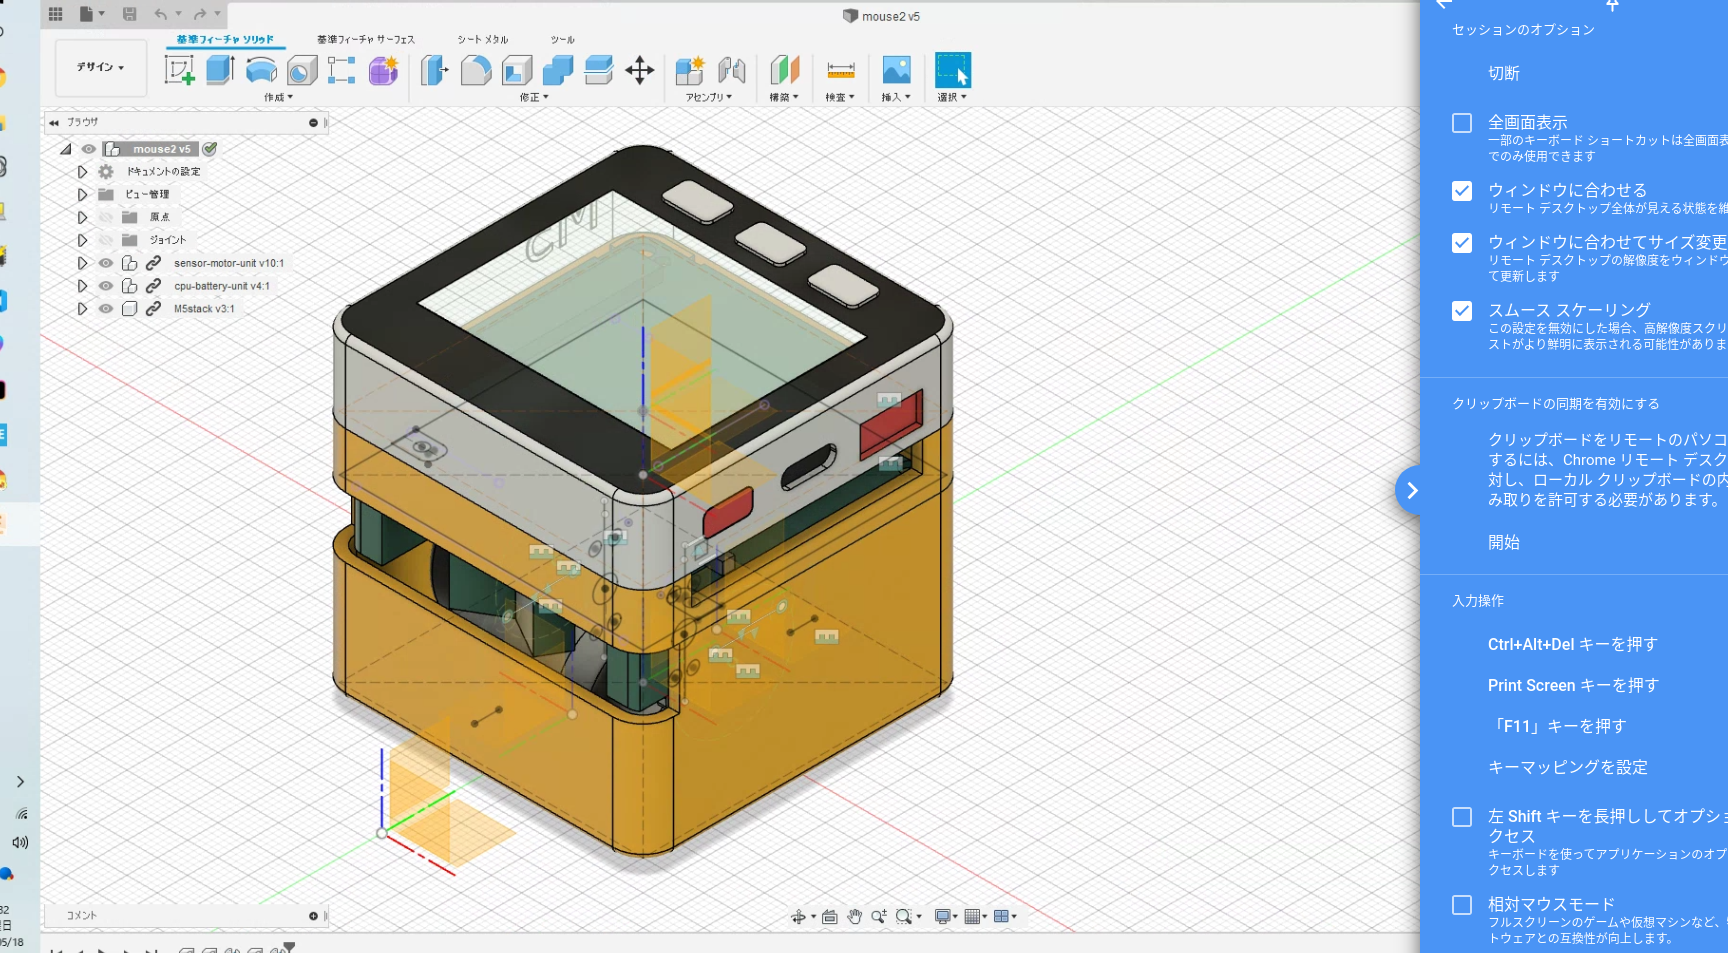Hide the sensor-motor-unit v10:1 component

pyautogui.click(x=105, y=263)
